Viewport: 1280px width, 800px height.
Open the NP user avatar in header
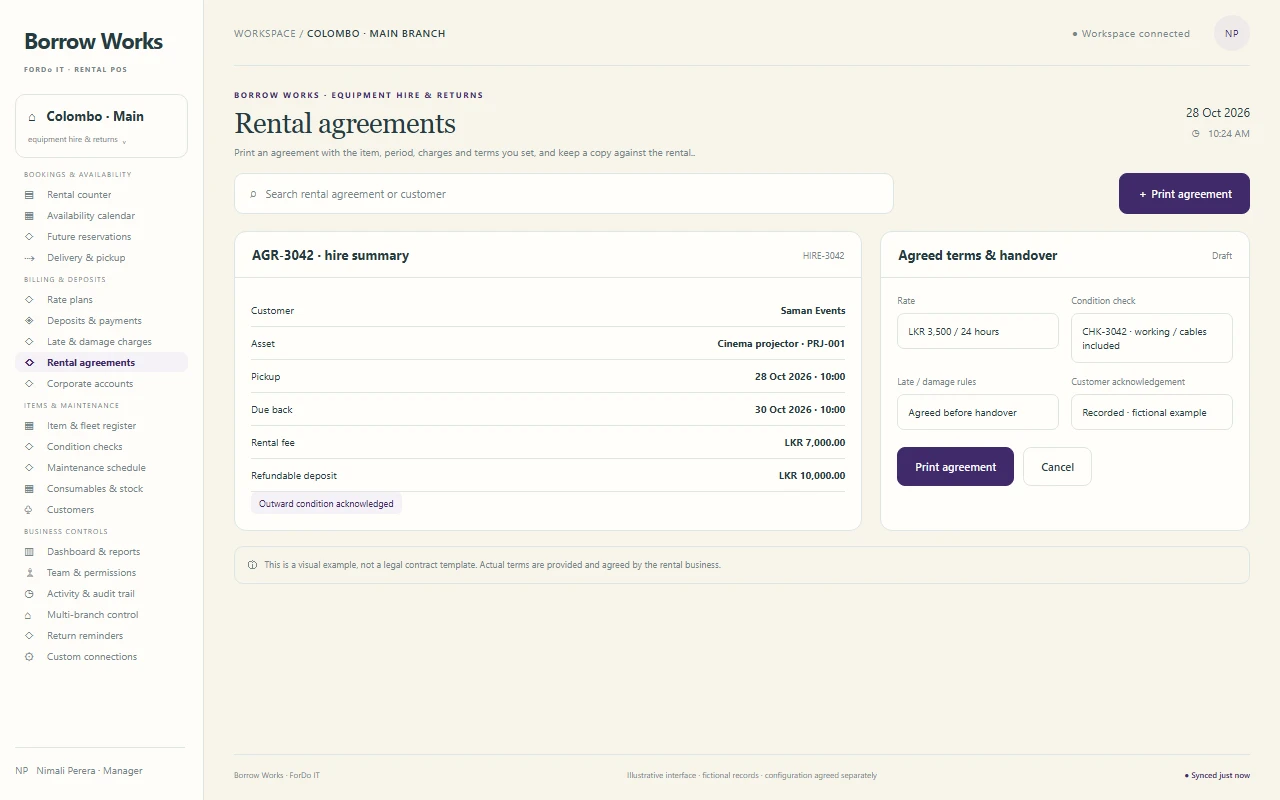[x=1232, y=33]
